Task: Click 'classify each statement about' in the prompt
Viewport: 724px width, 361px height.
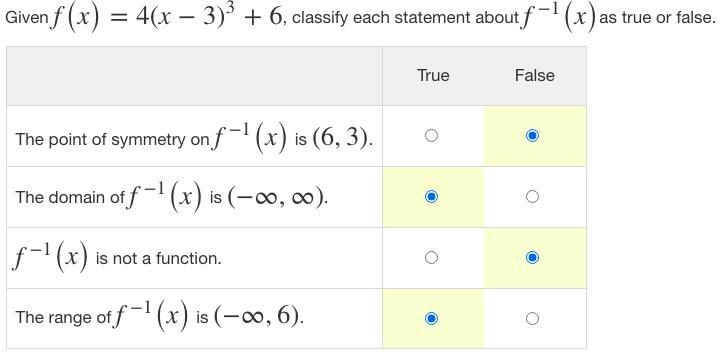Action: [405, 18]
